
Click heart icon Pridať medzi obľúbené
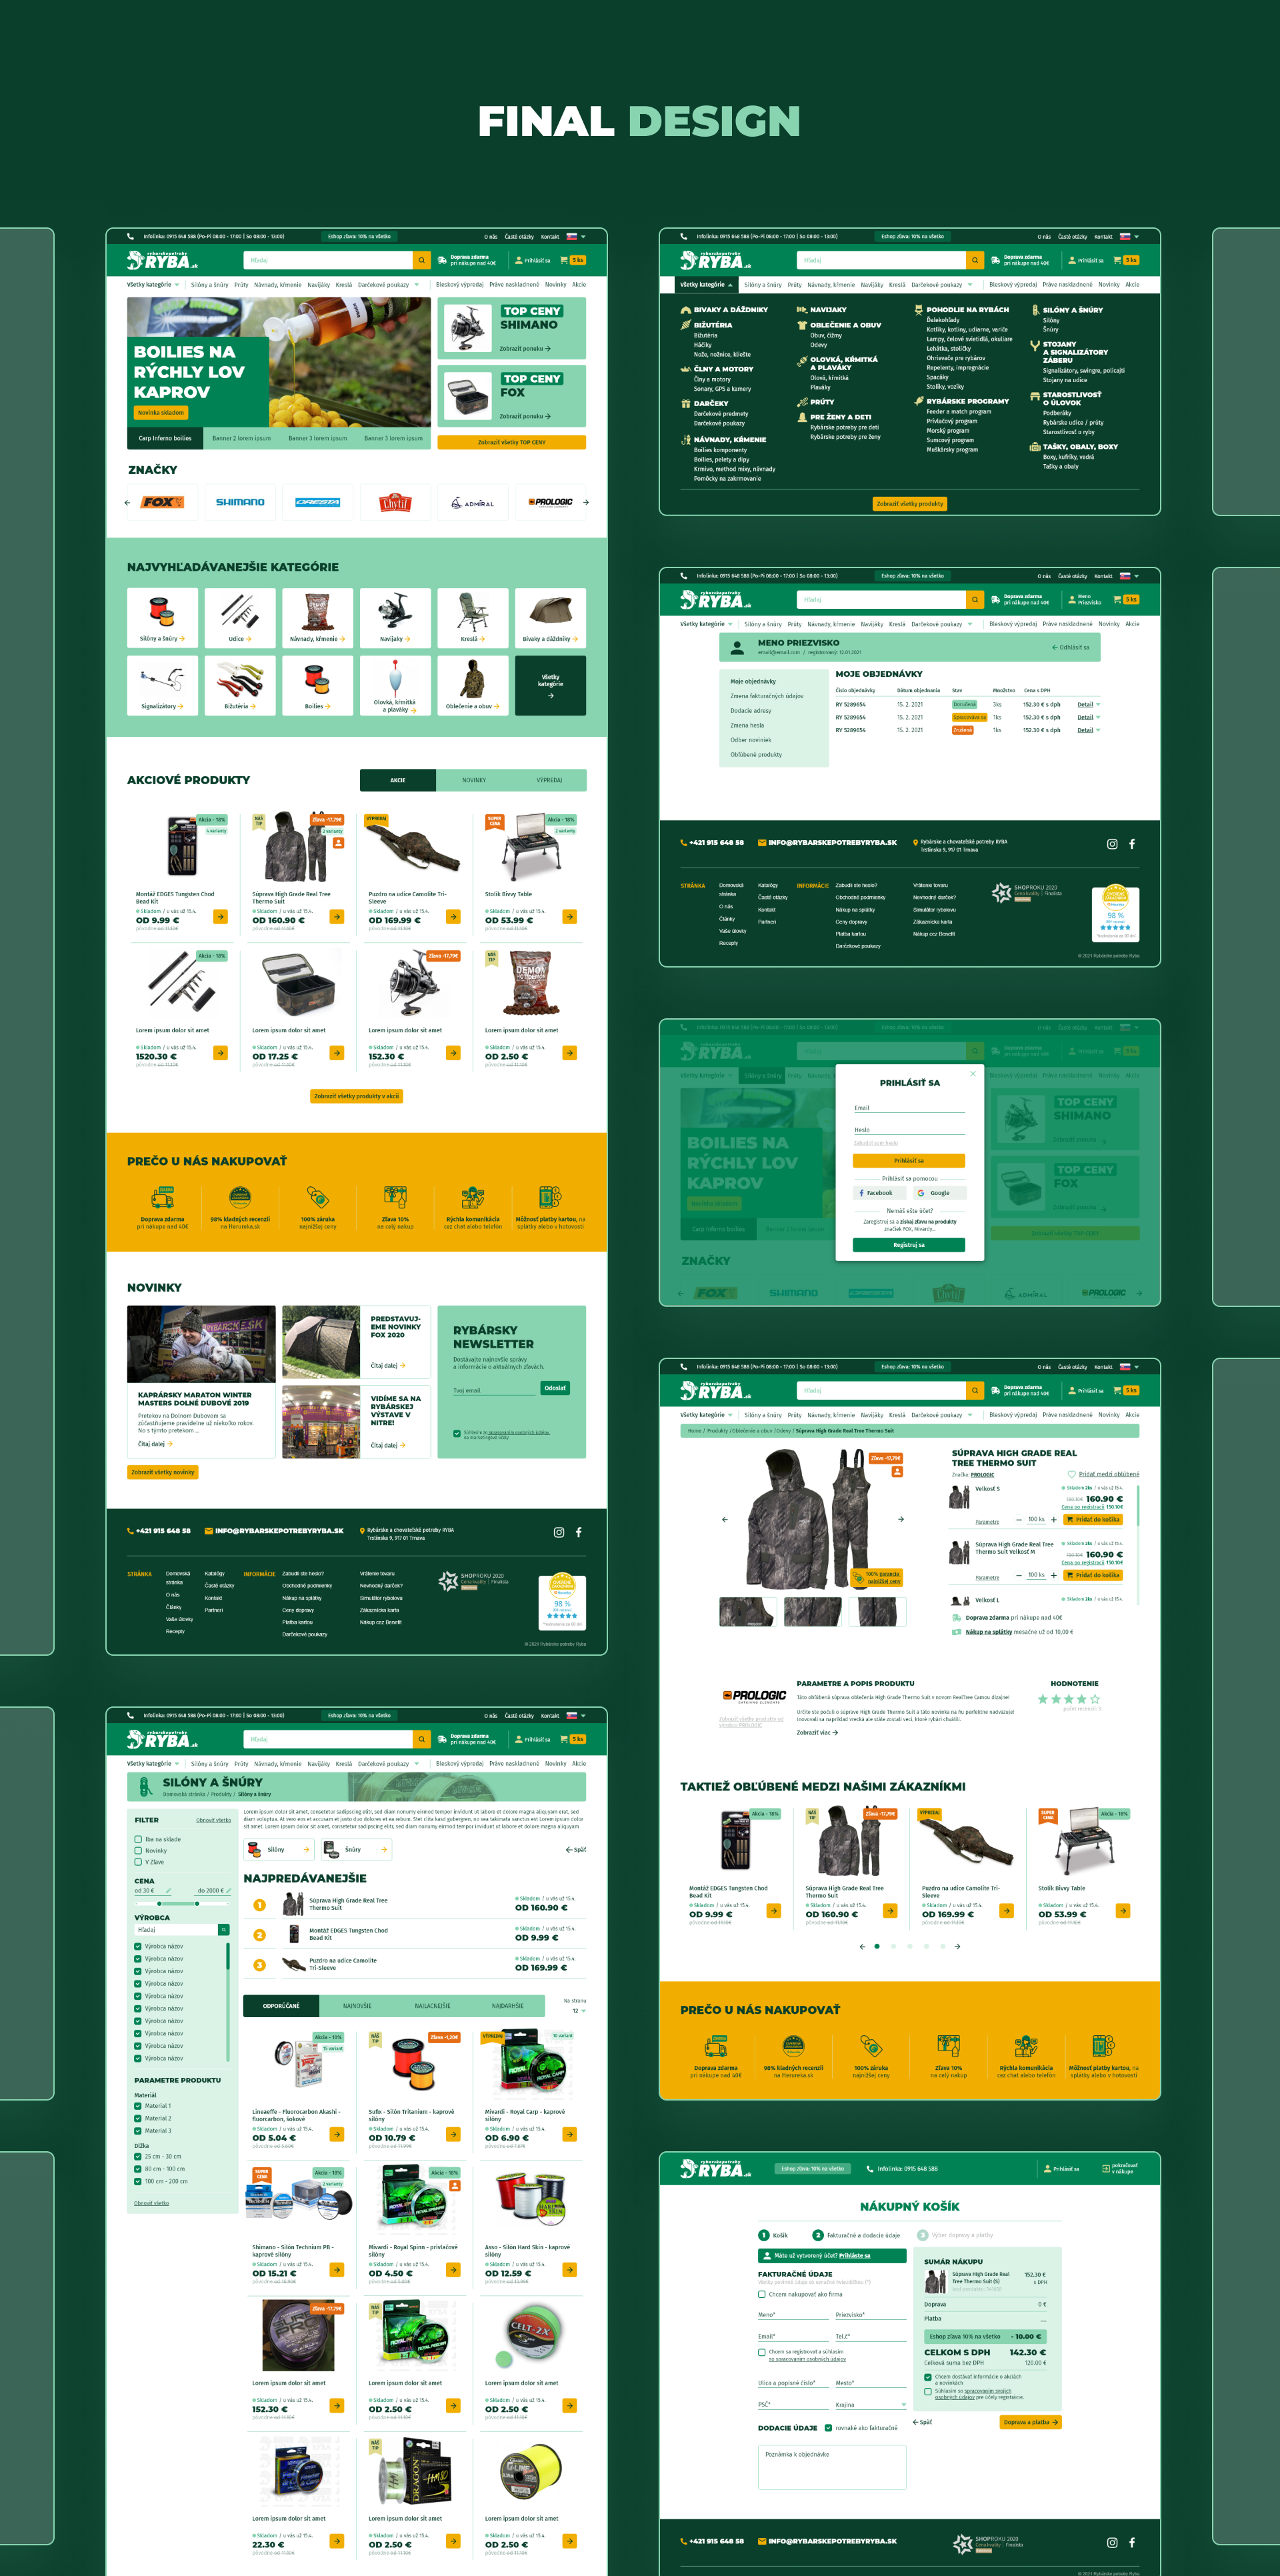coord(1071,1474)
